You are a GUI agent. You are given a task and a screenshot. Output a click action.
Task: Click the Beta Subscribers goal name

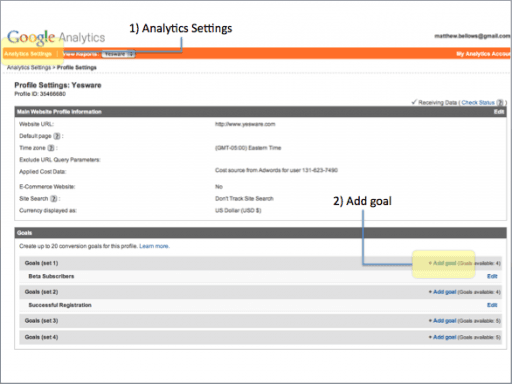coord(51,276)
